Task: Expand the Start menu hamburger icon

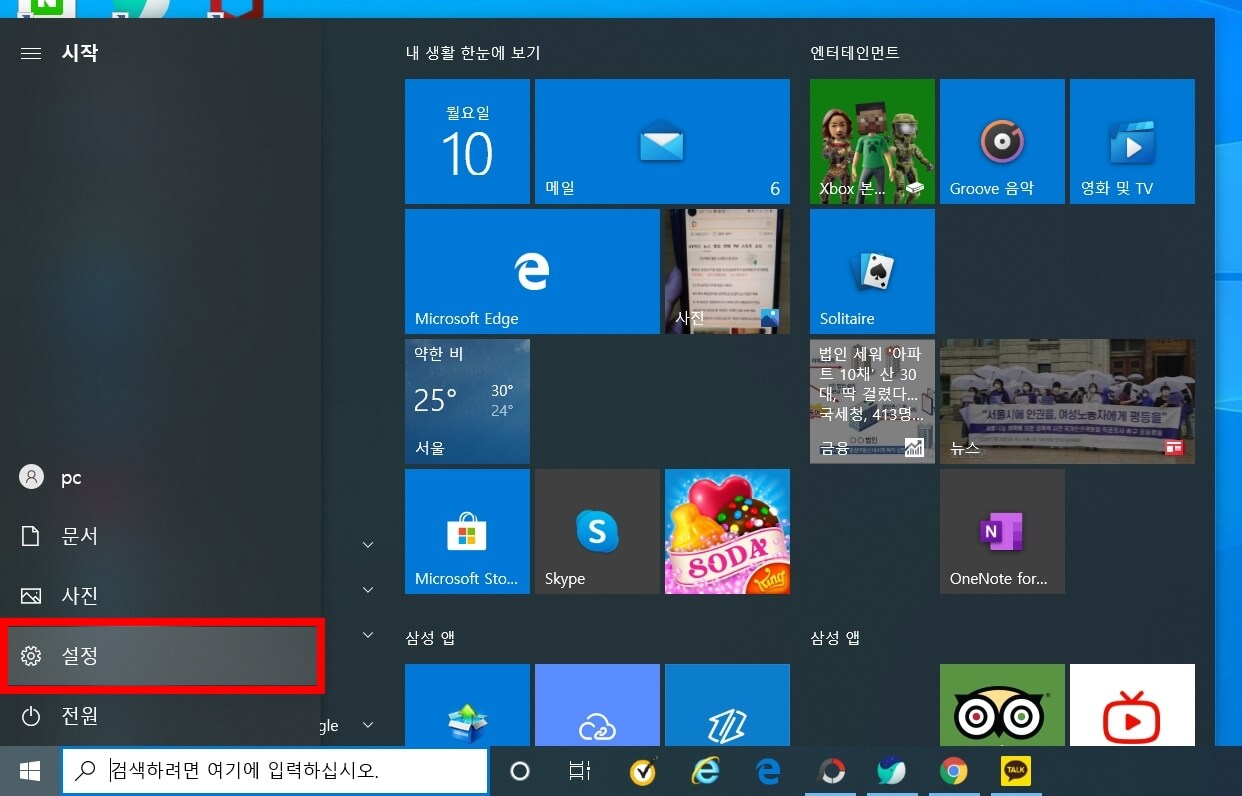Action: coord(30,53)
